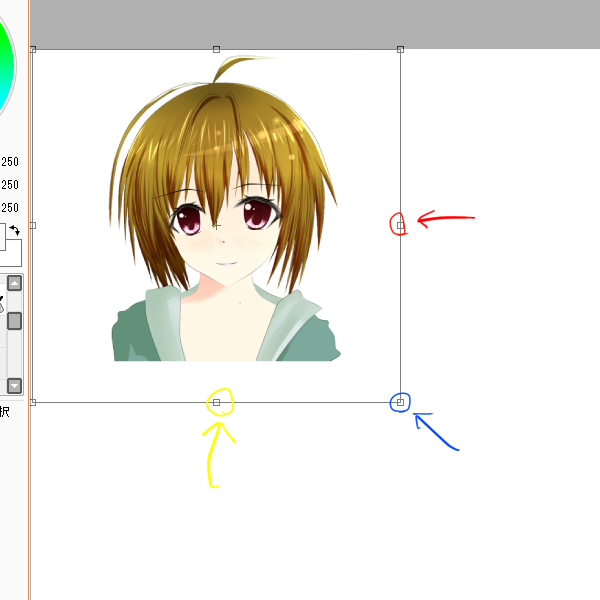
Task: Click the transform center pivot crosshair
Action: coord(217,226)
